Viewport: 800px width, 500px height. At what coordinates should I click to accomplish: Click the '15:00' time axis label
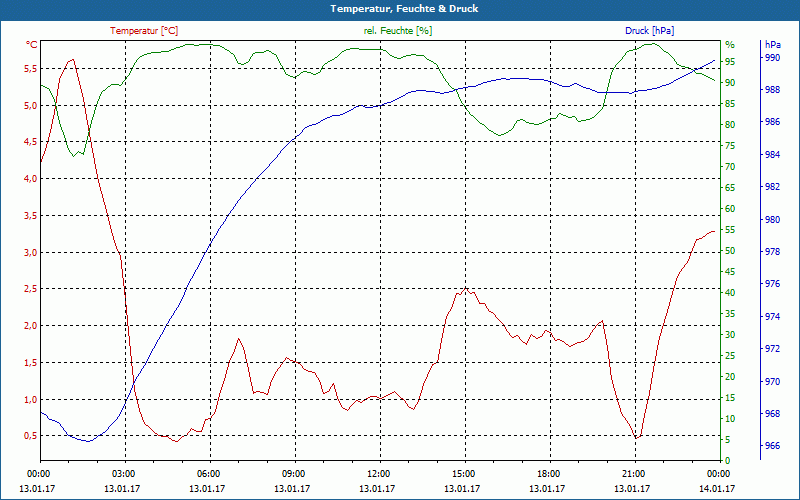pyautogui.click(x=462, y=473)
